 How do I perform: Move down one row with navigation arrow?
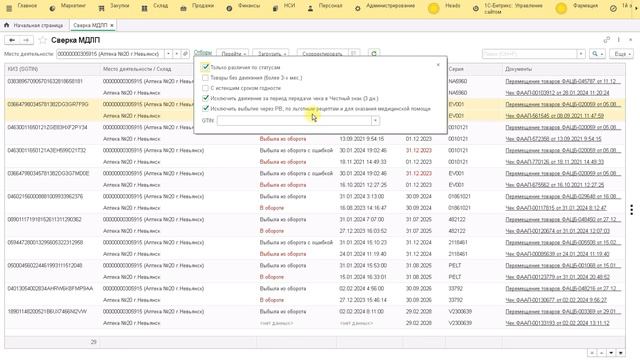pyautogui.click(x=611, y=353)
